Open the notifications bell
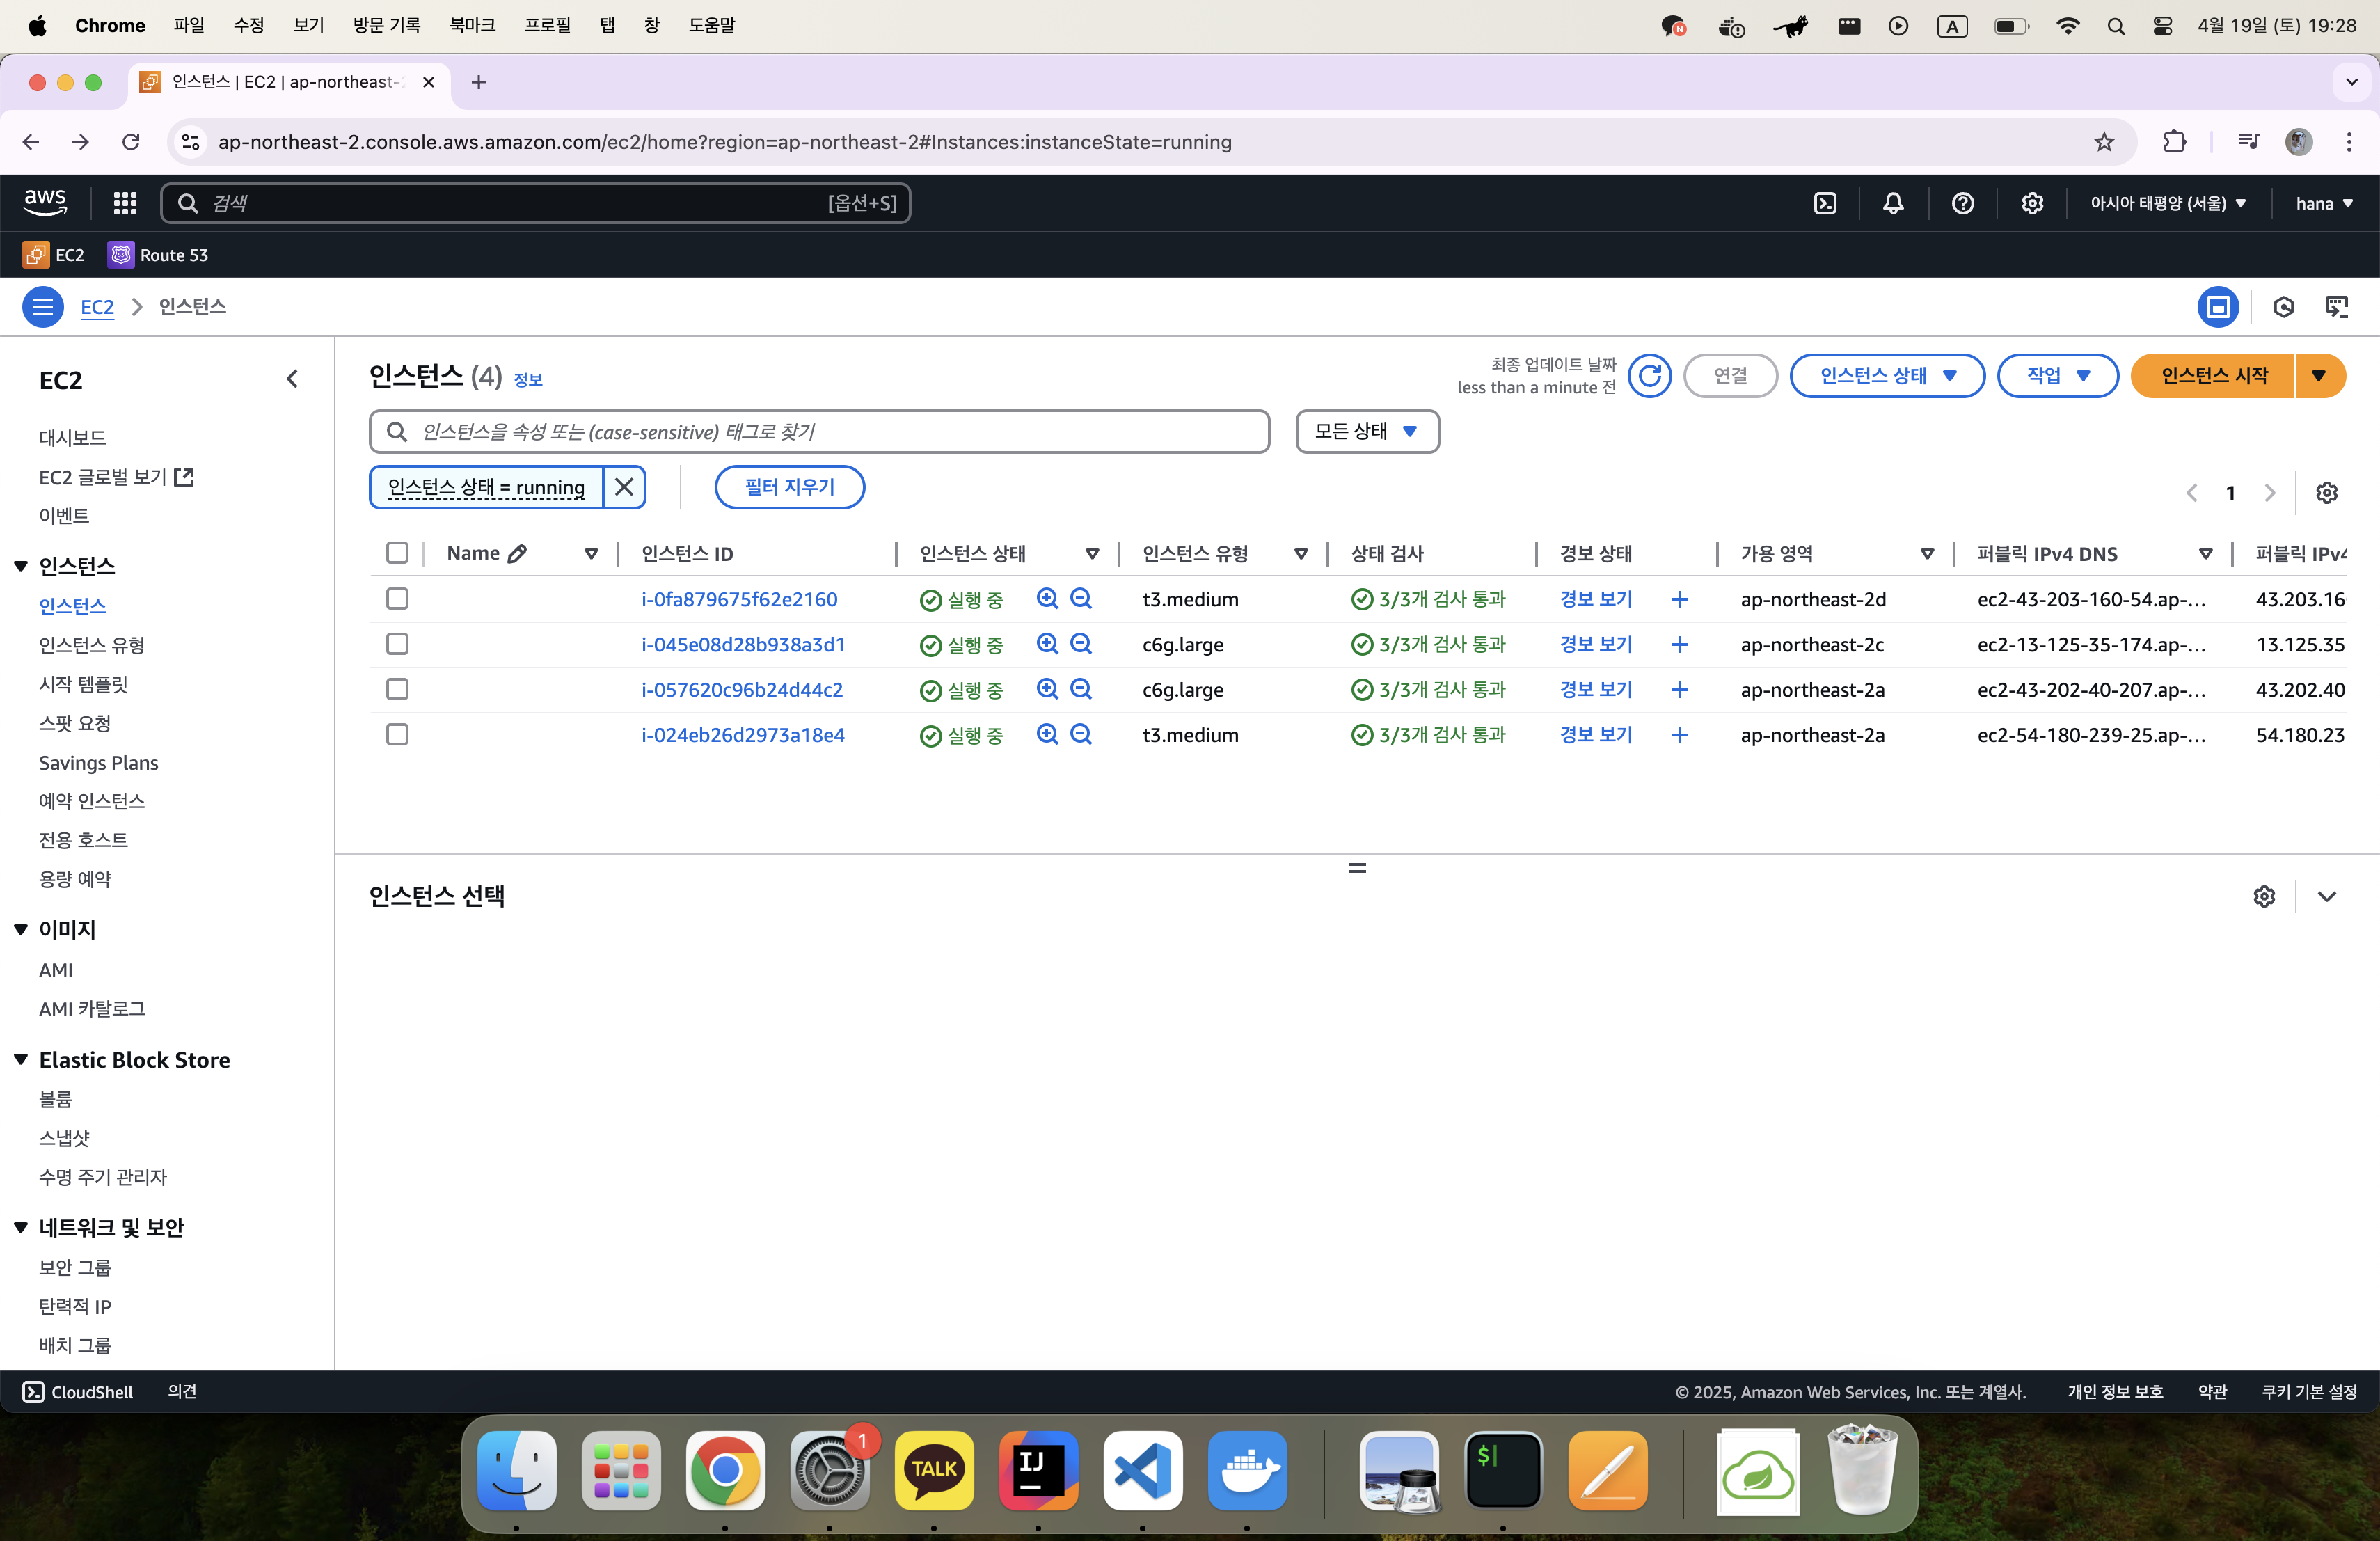The image size is (2380, 1541). [1893, 204]
